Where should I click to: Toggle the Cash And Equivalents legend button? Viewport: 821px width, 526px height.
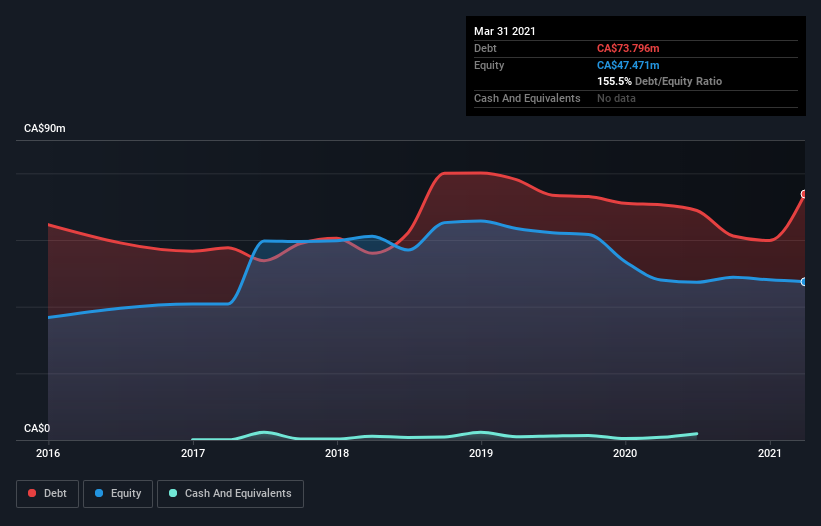click(230, 494)
